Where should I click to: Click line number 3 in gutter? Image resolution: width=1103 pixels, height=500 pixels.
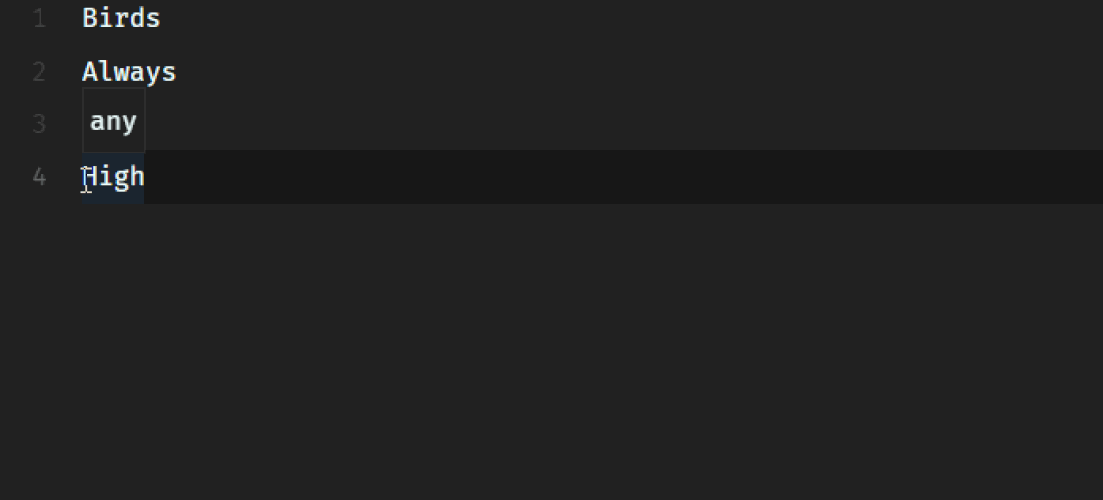point(39,124)
